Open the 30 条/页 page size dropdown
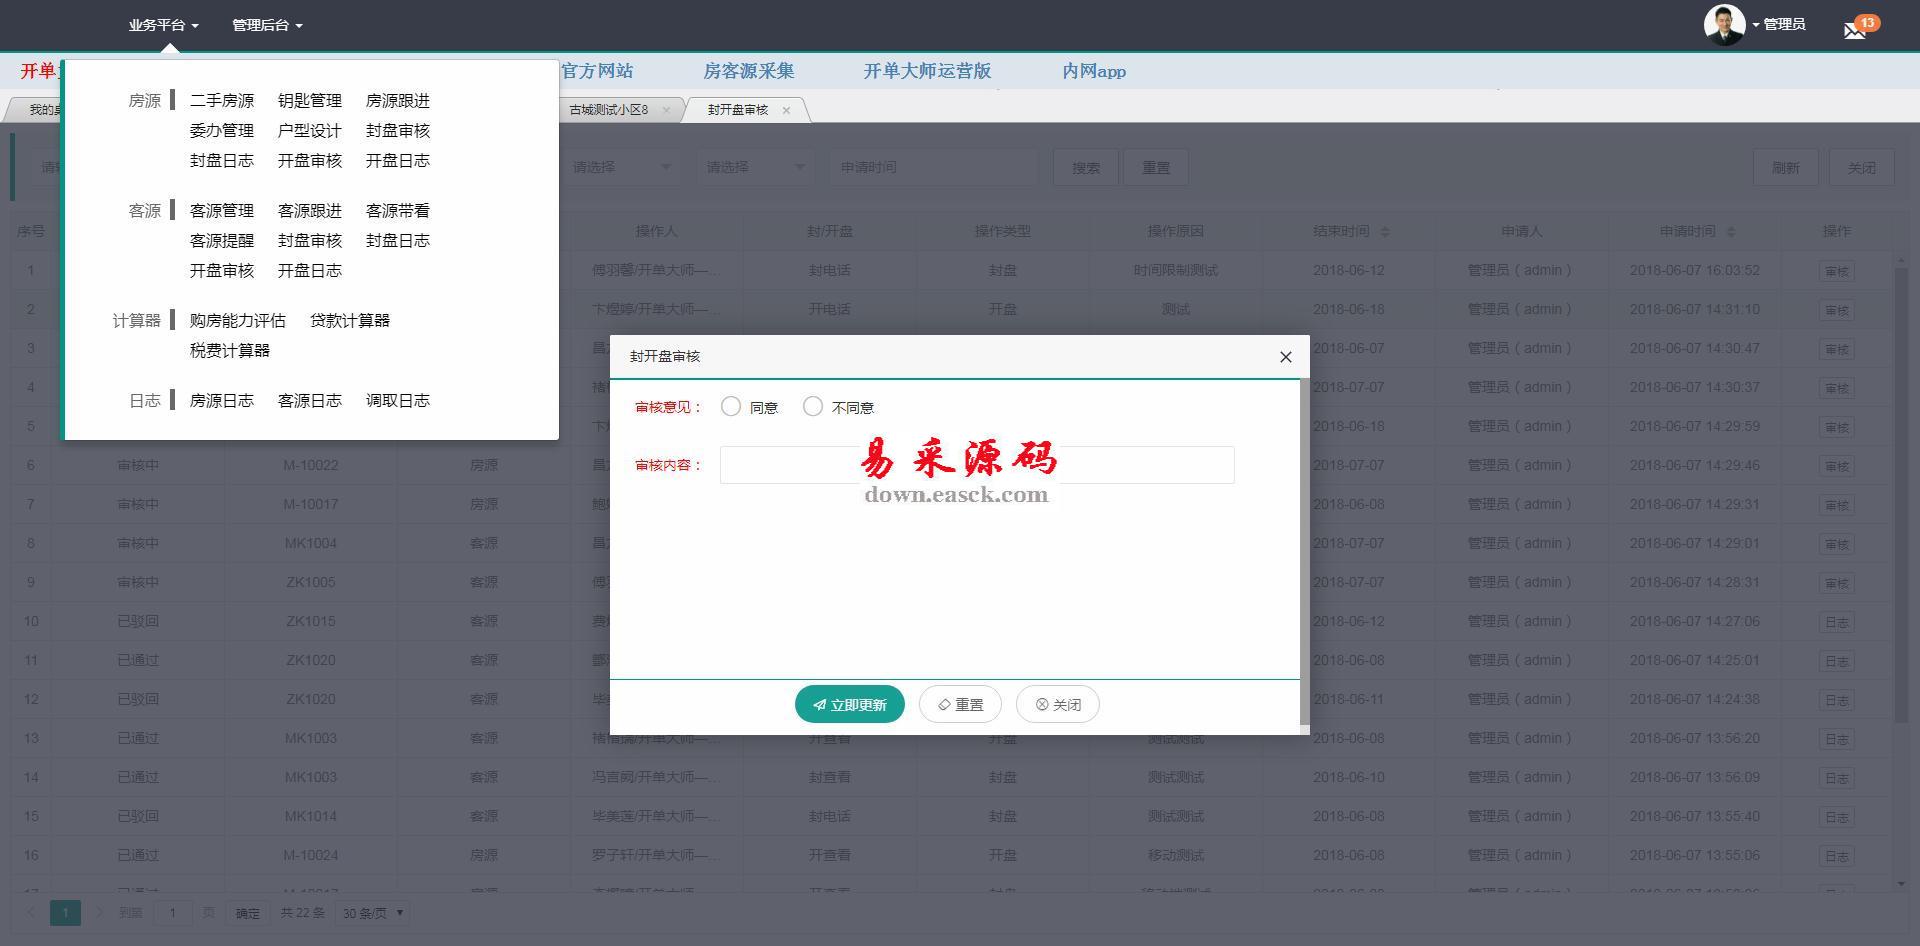 [x=373, y=913]
